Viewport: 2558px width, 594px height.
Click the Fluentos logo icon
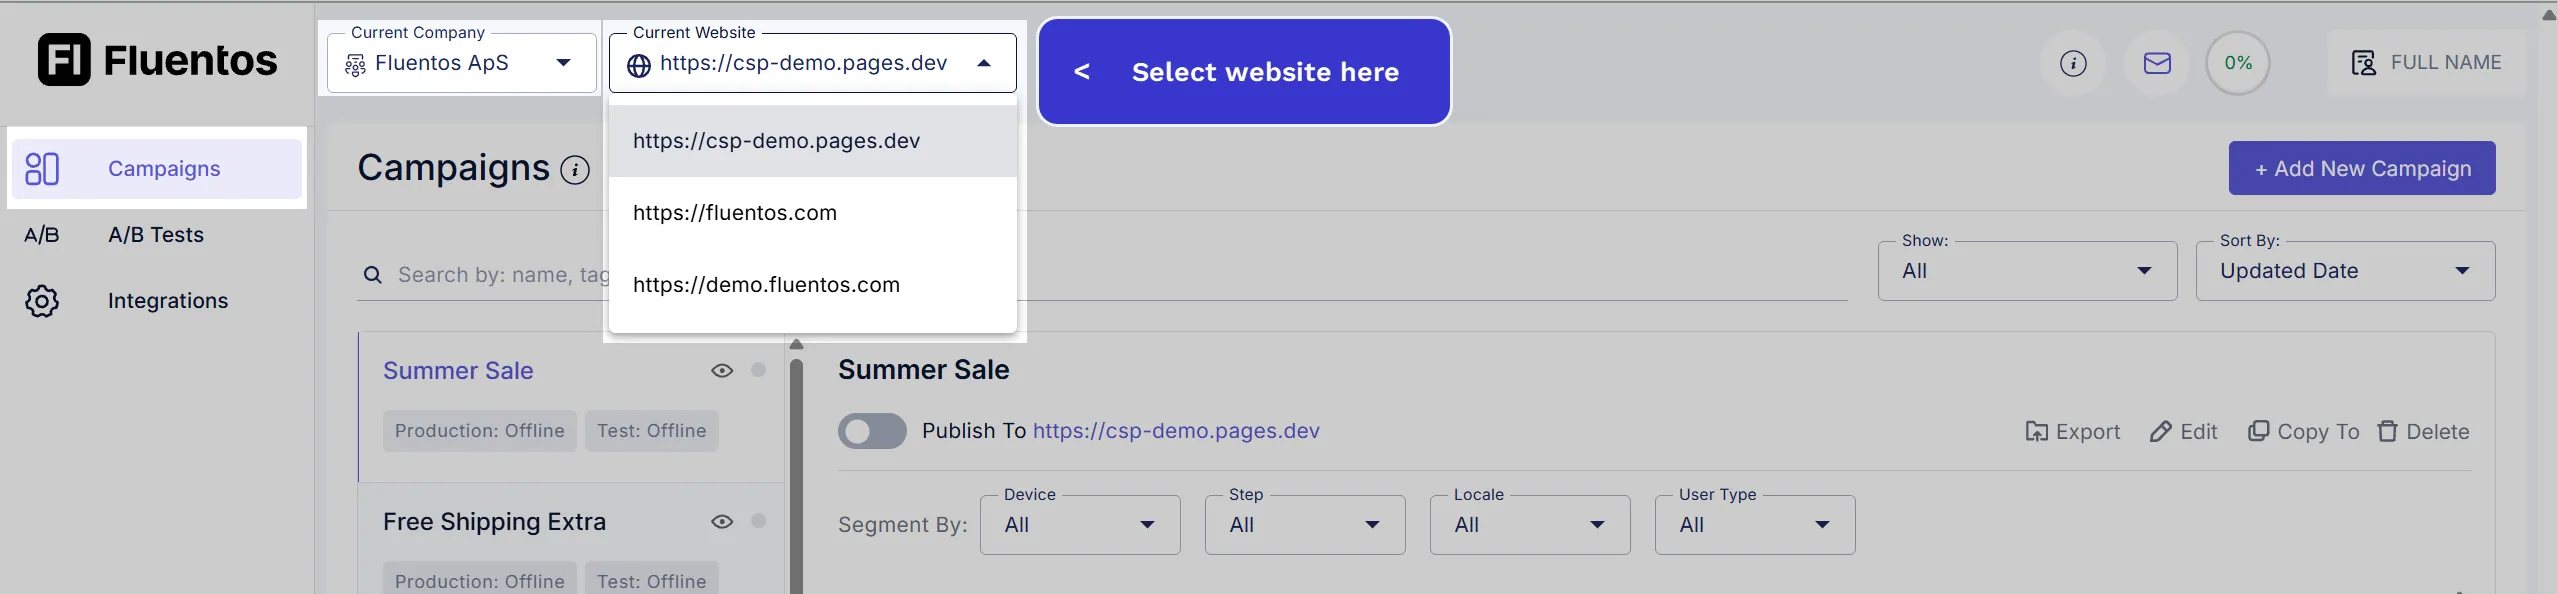pyautogui.click(x=64, y=60)
